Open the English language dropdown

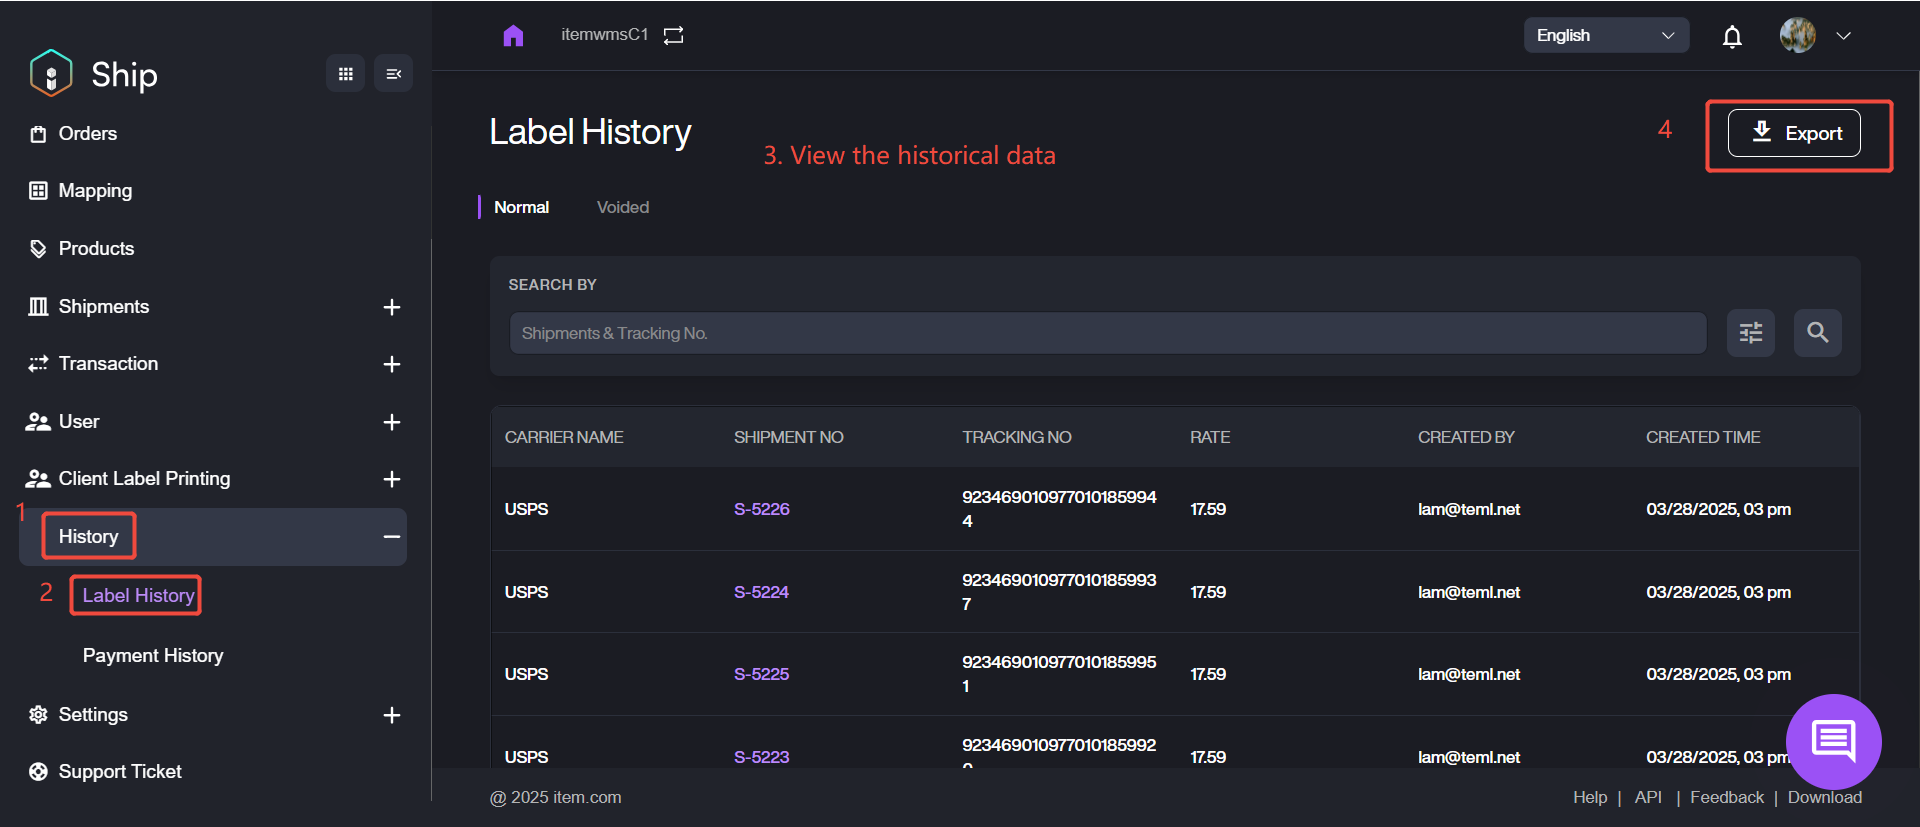click(x=1605, y=36)
